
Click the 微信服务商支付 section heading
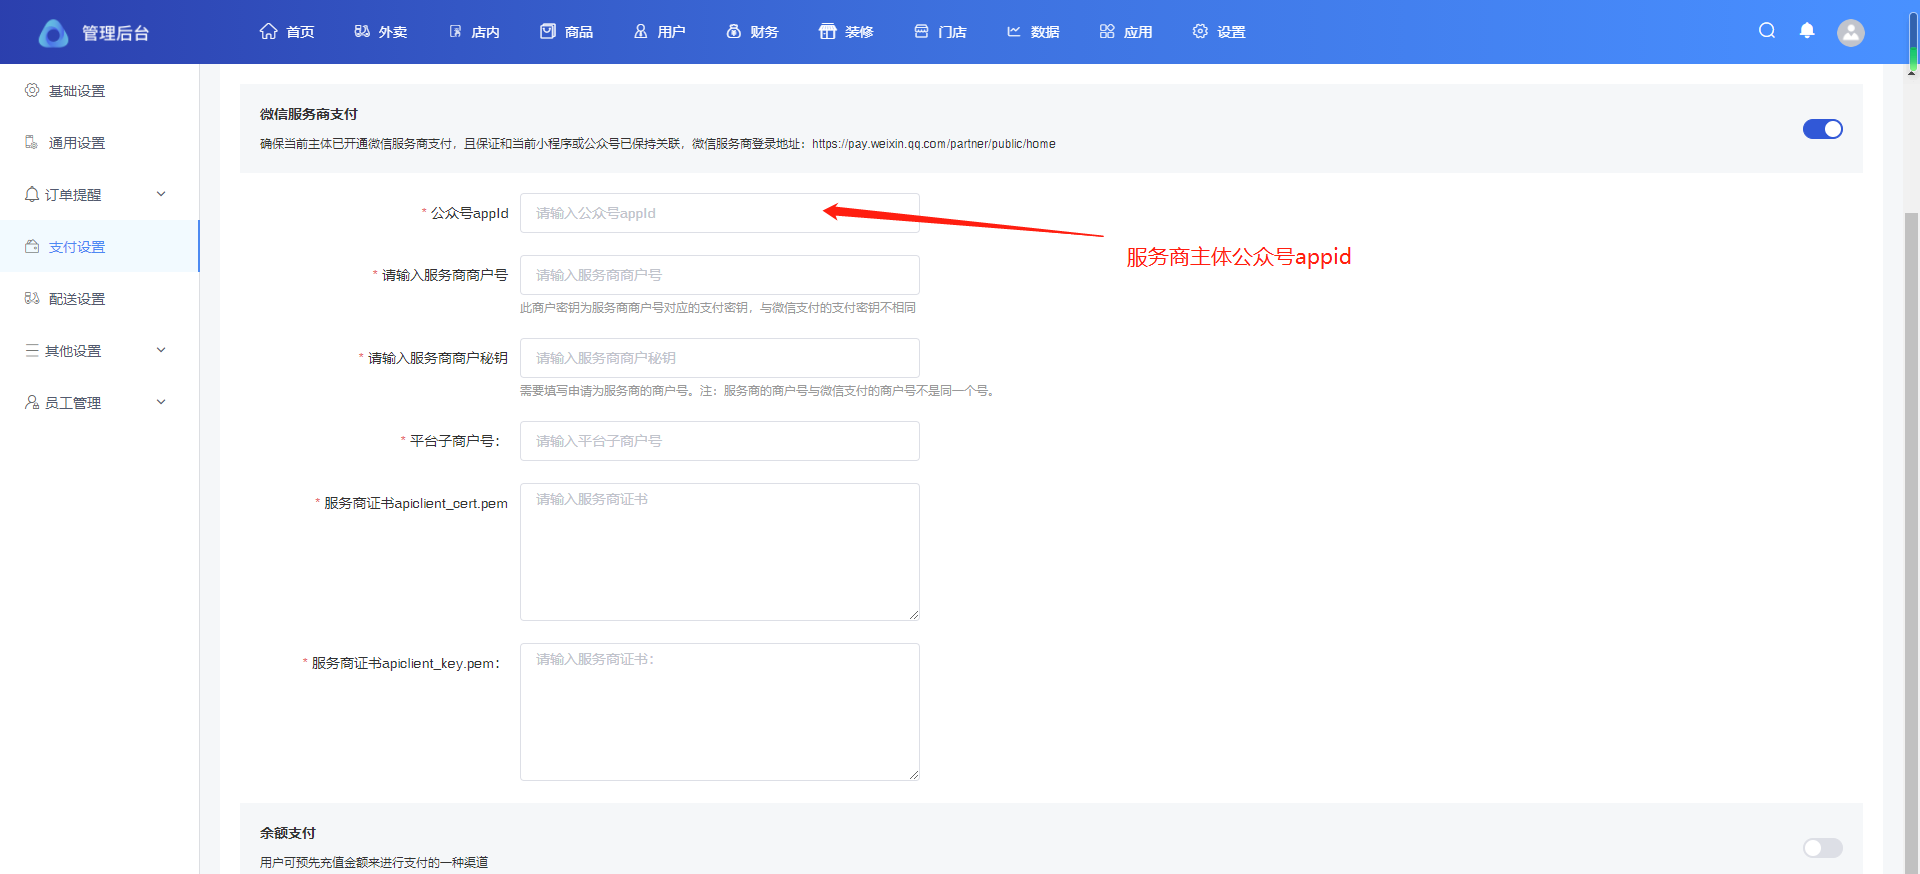pos(309,114)
